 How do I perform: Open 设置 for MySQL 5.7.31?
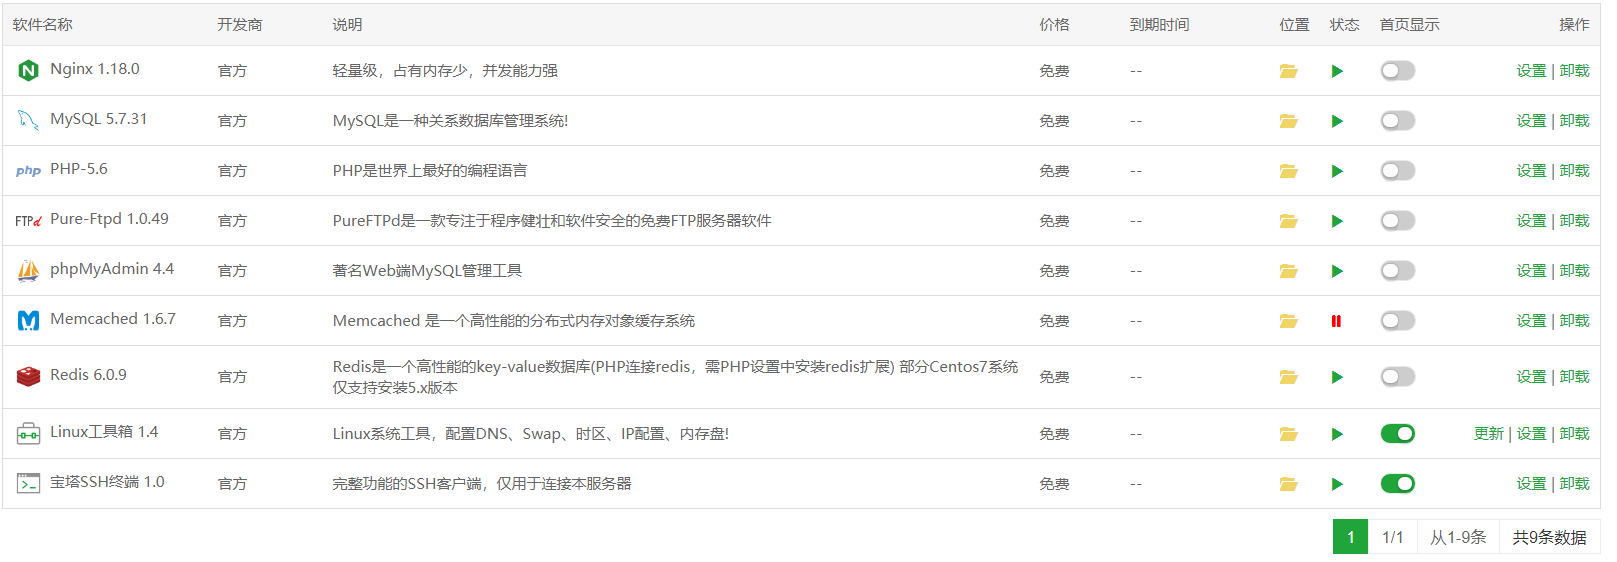(1531, 121)
